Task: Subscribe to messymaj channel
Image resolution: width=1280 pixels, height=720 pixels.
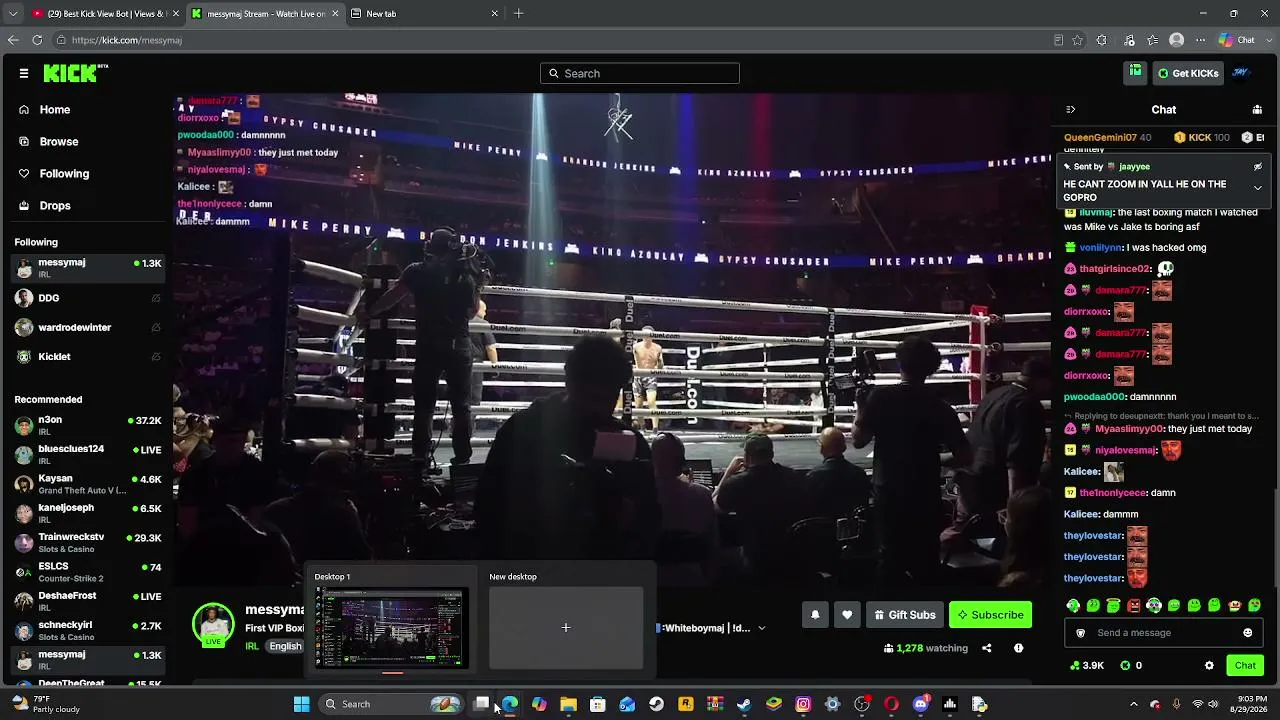Action: click(x=990, y=615)
